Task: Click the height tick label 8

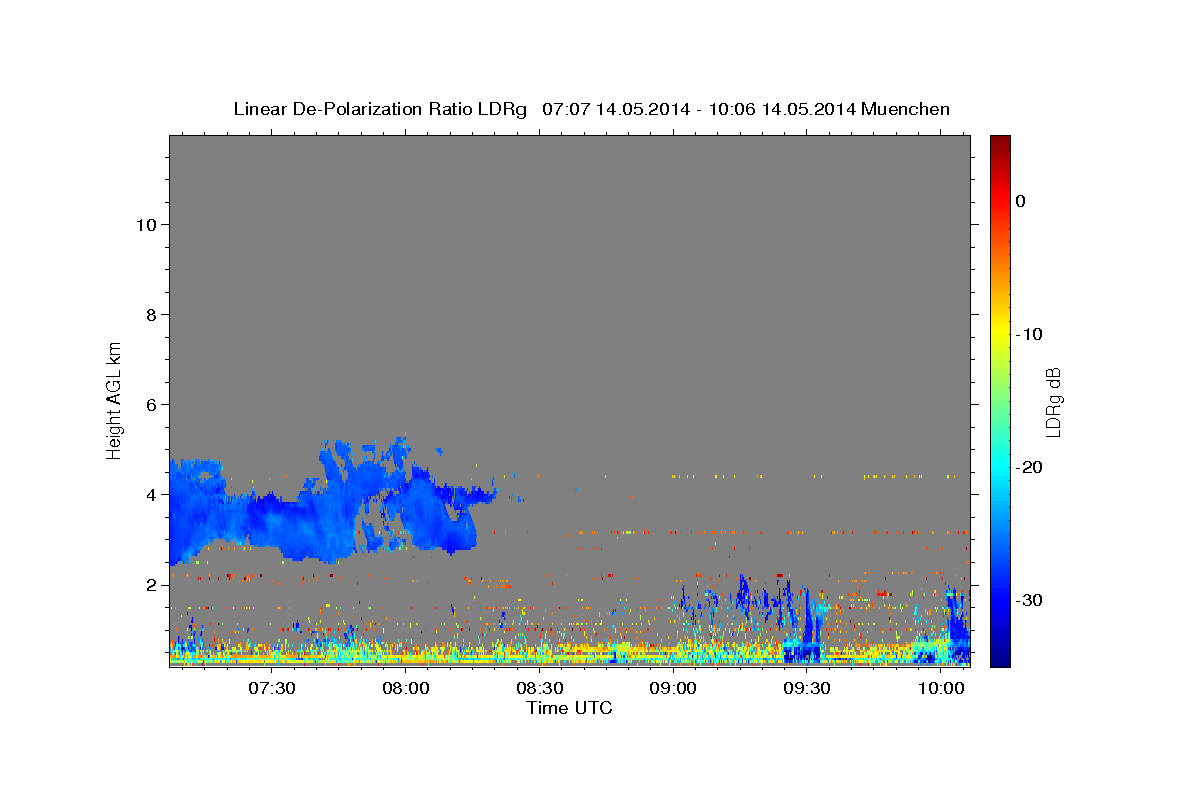Action: pyautogui.click(x=151, y=315)
